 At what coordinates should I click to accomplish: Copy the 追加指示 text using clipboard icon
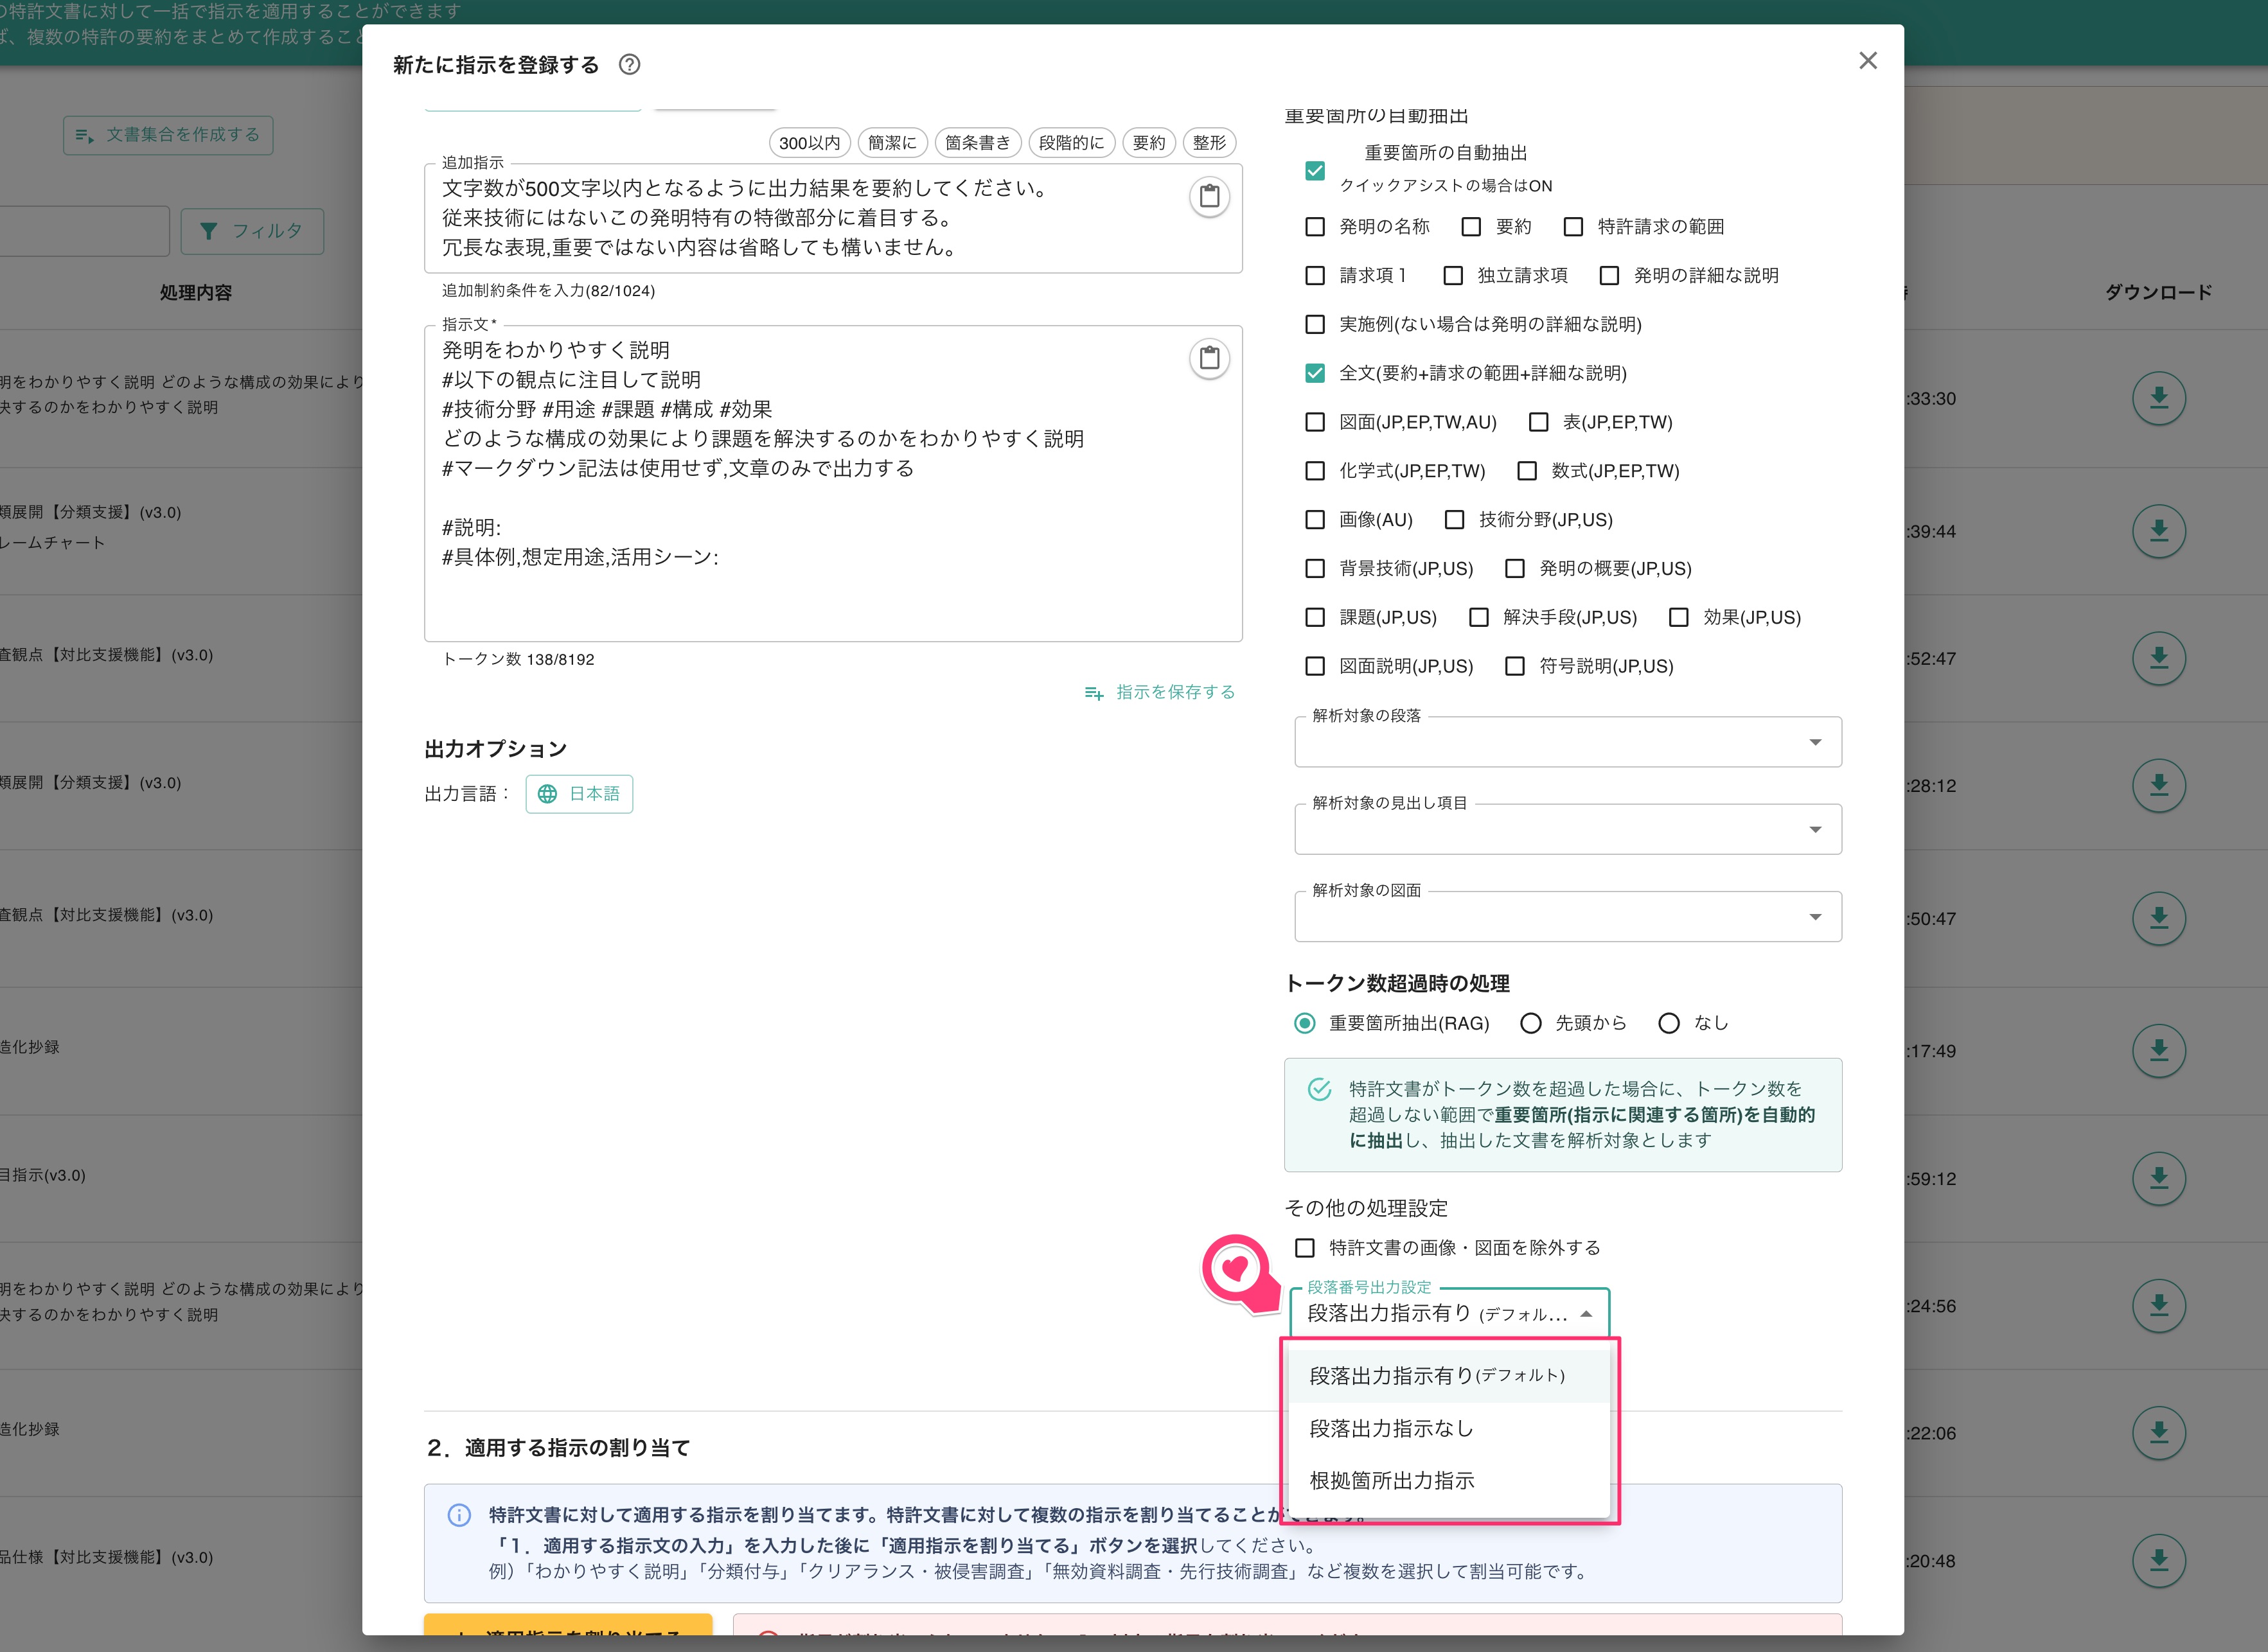1210,196
